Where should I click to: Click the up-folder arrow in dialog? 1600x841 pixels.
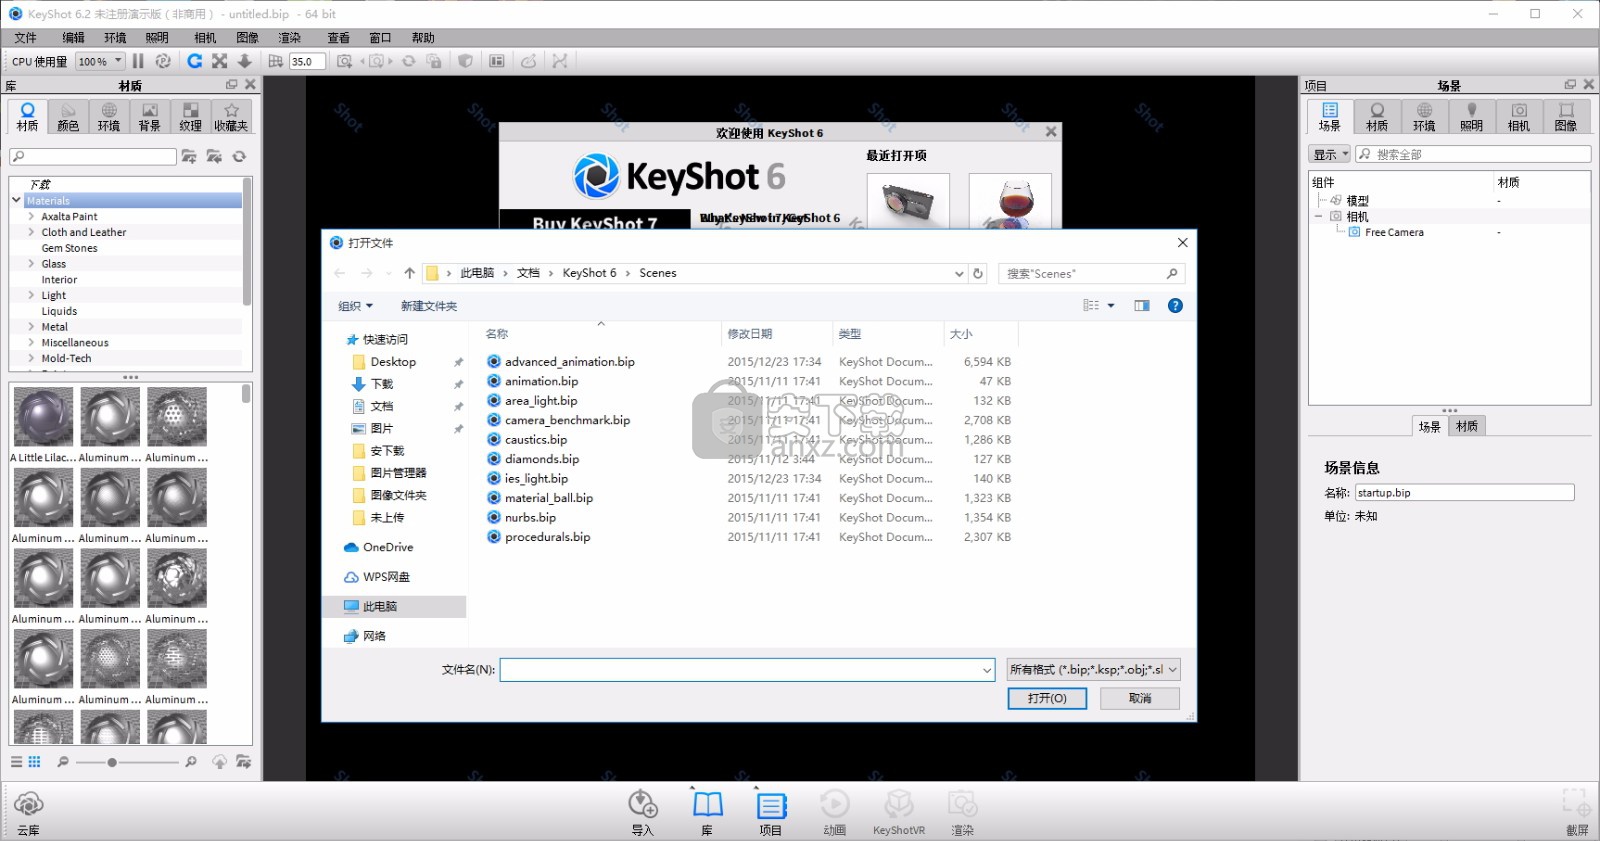click(x=409, y=273)
